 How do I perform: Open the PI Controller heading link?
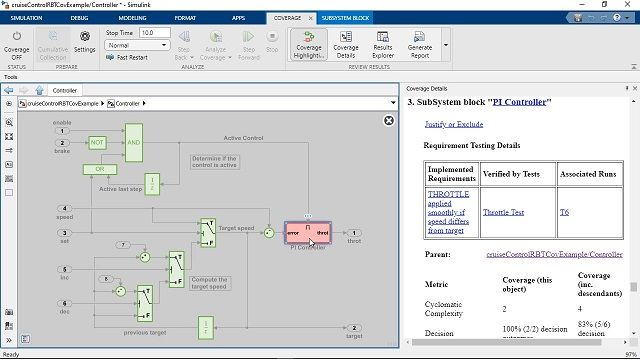point(519,102)
